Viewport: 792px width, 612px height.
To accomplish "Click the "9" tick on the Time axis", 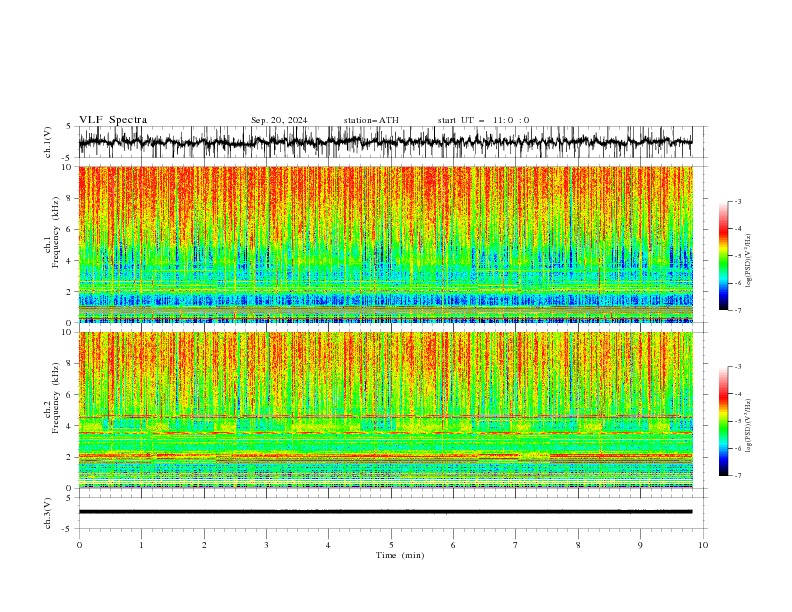I will 640,545.
